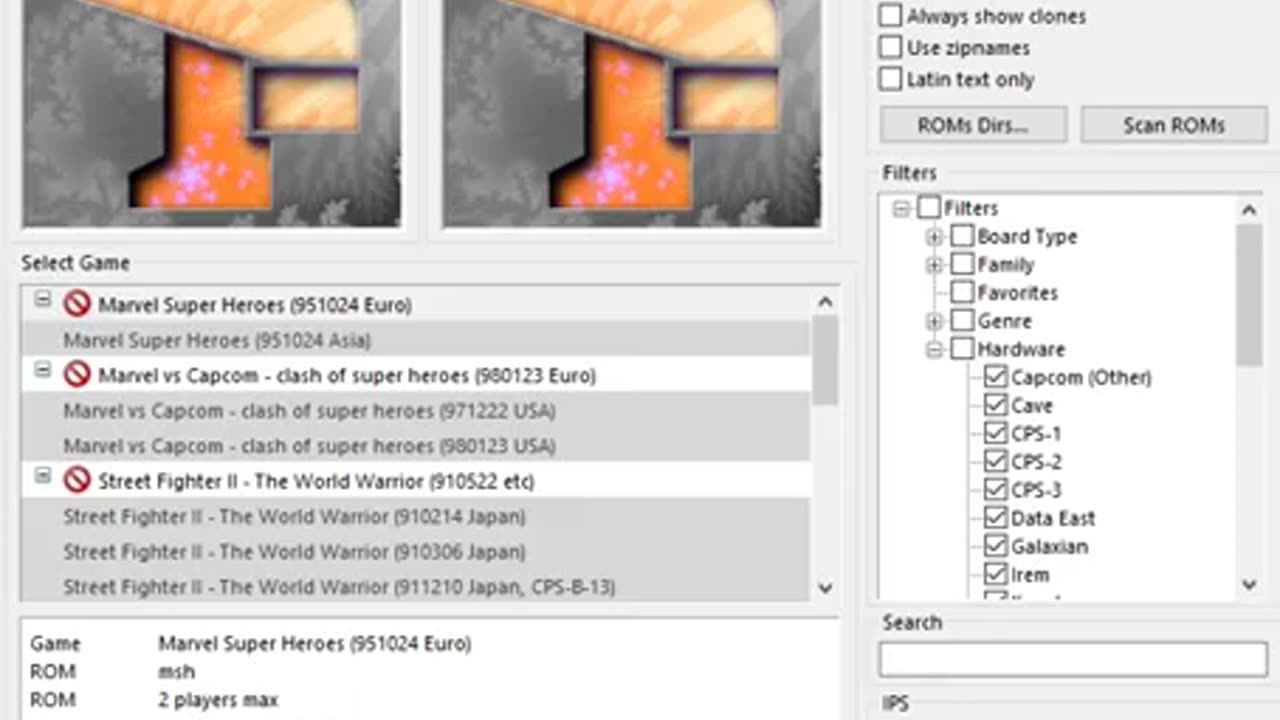Click the filters tree scrollbar up arrow
The height and width of the screenshot is (720, 1280).
[x=1249, y=209]
